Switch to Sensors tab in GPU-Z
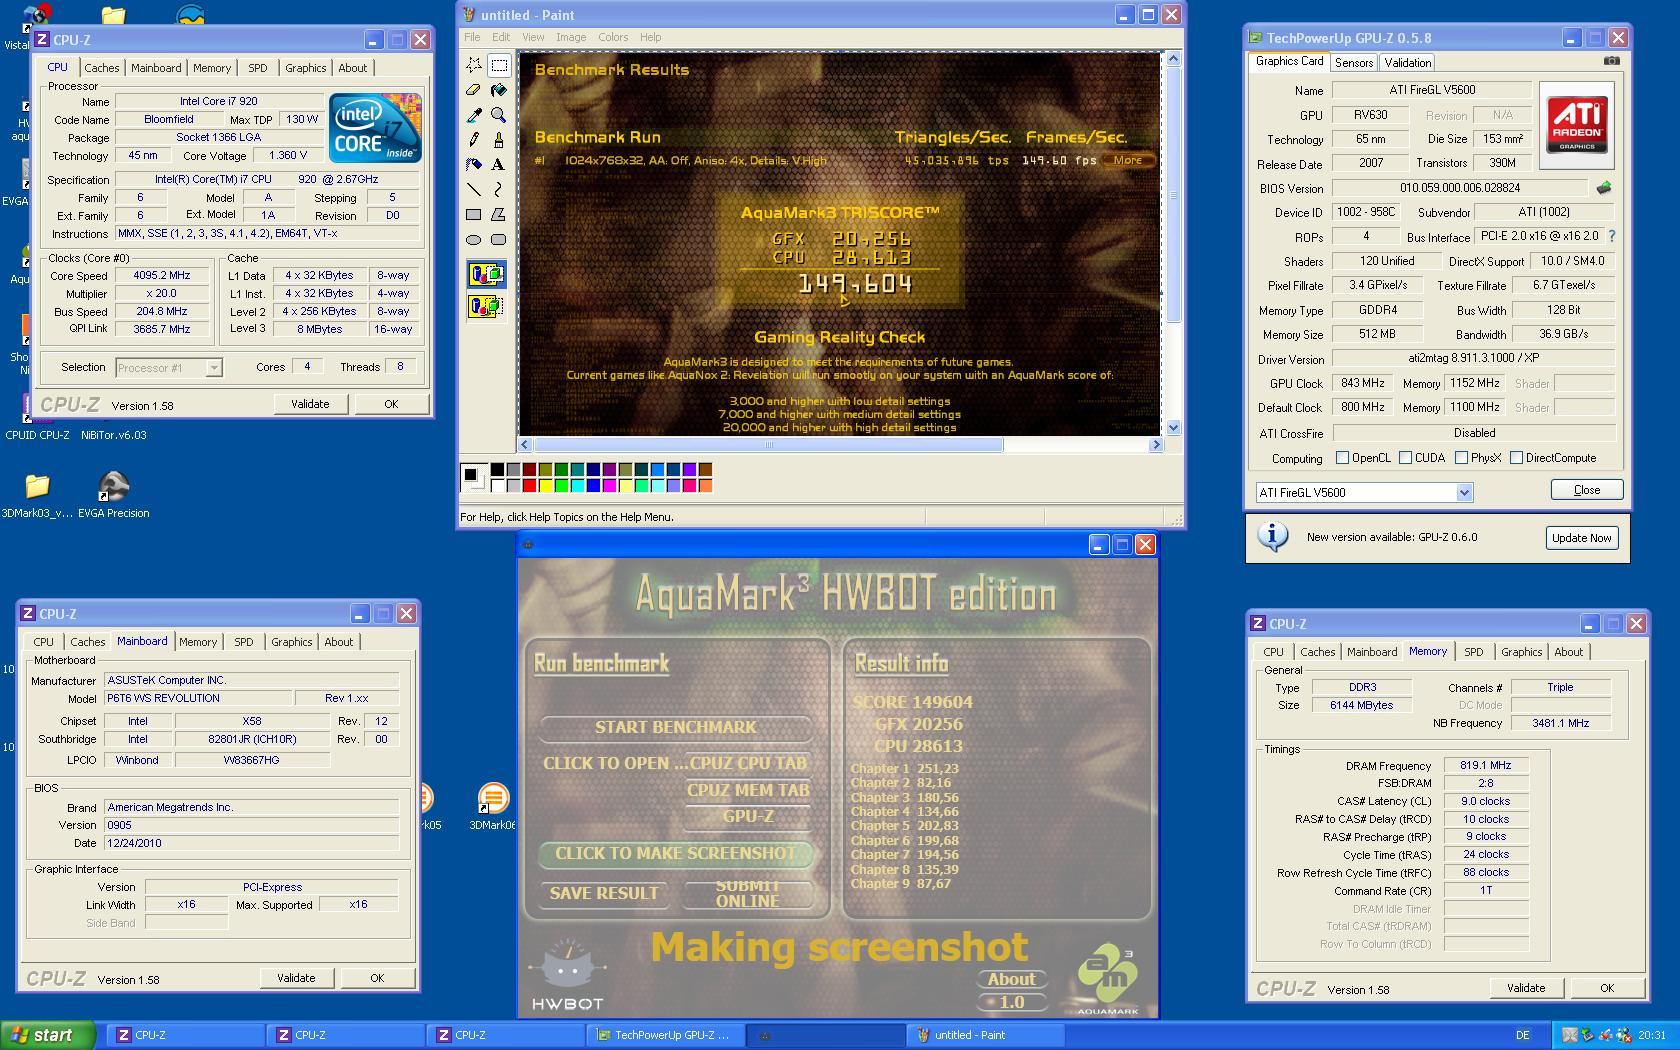1680x1050 pixels. [x=1354, y=62]
